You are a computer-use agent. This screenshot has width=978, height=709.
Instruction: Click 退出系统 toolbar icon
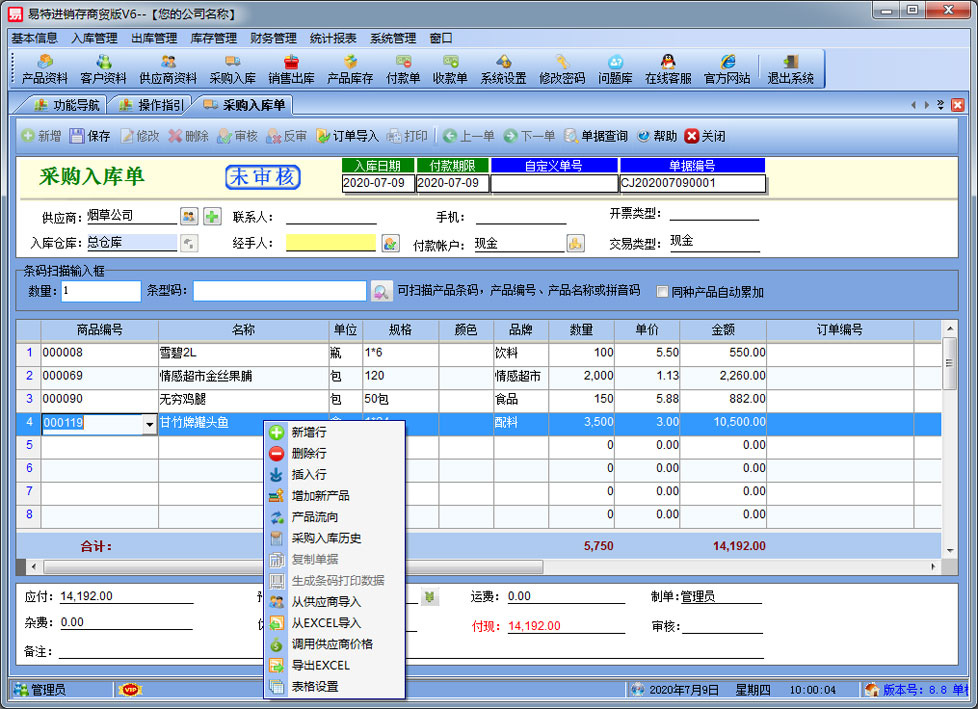[x=790, y=69]
